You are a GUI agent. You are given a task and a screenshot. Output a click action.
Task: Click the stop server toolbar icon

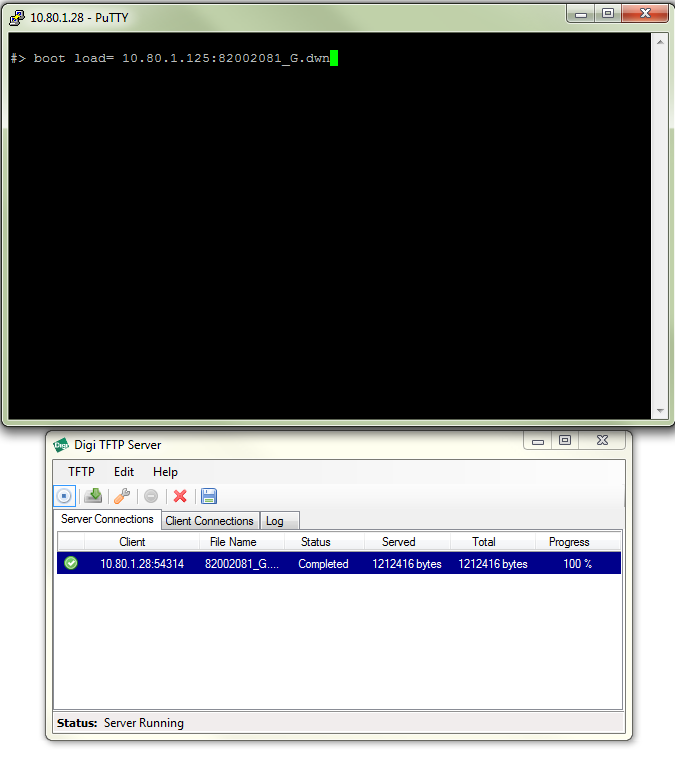64,496
